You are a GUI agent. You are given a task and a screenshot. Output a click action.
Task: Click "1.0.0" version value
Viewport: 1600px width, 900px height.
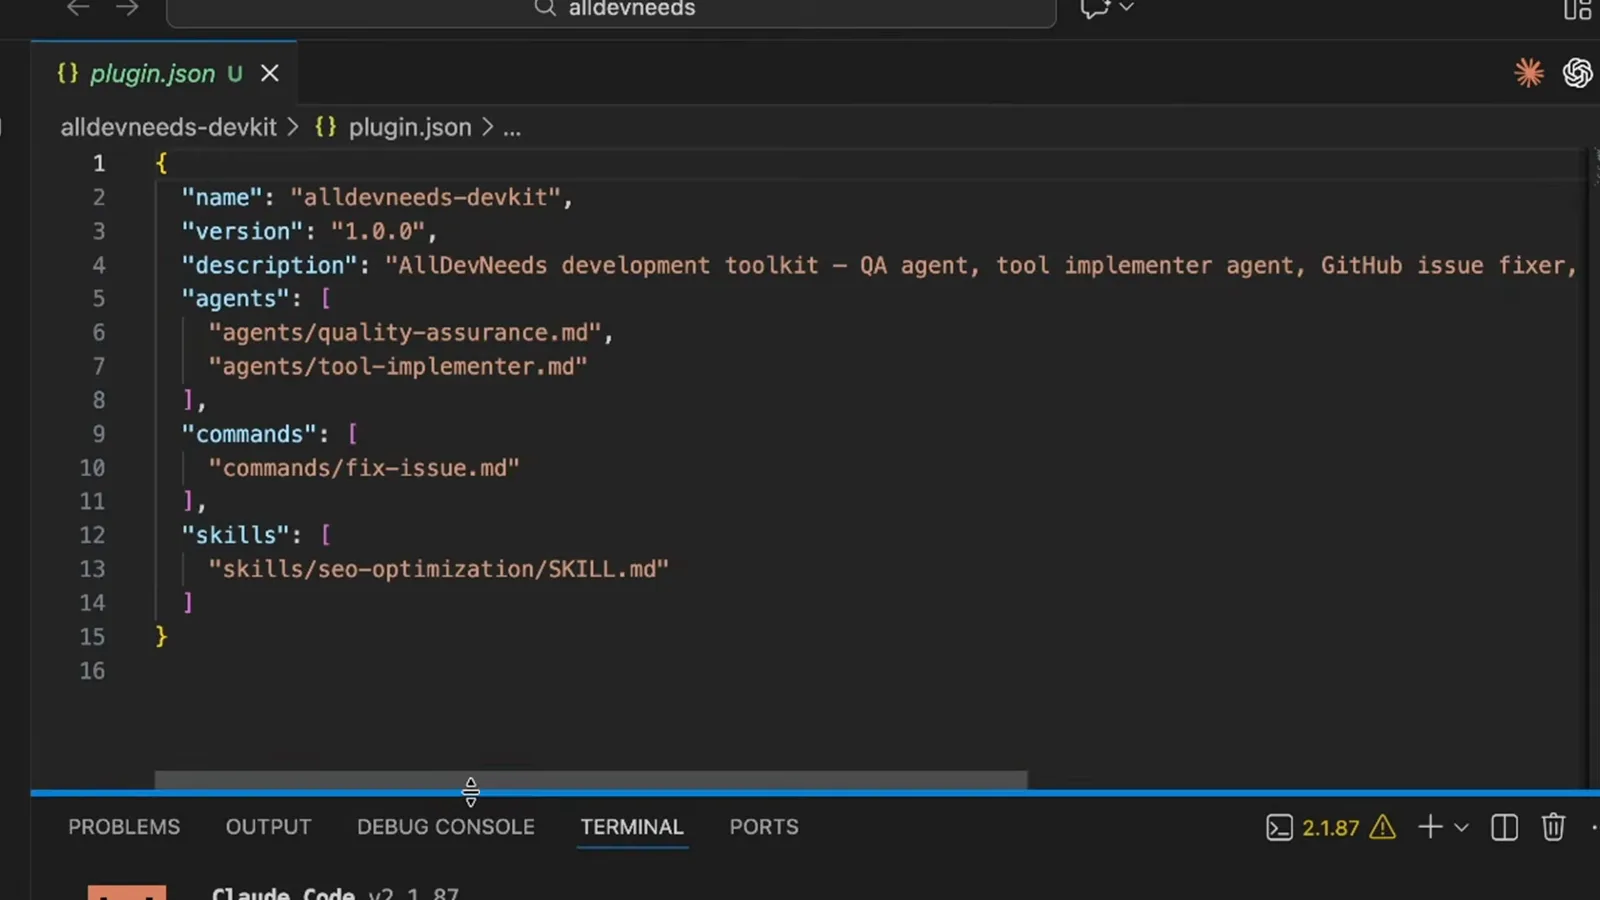click(378, 231)
